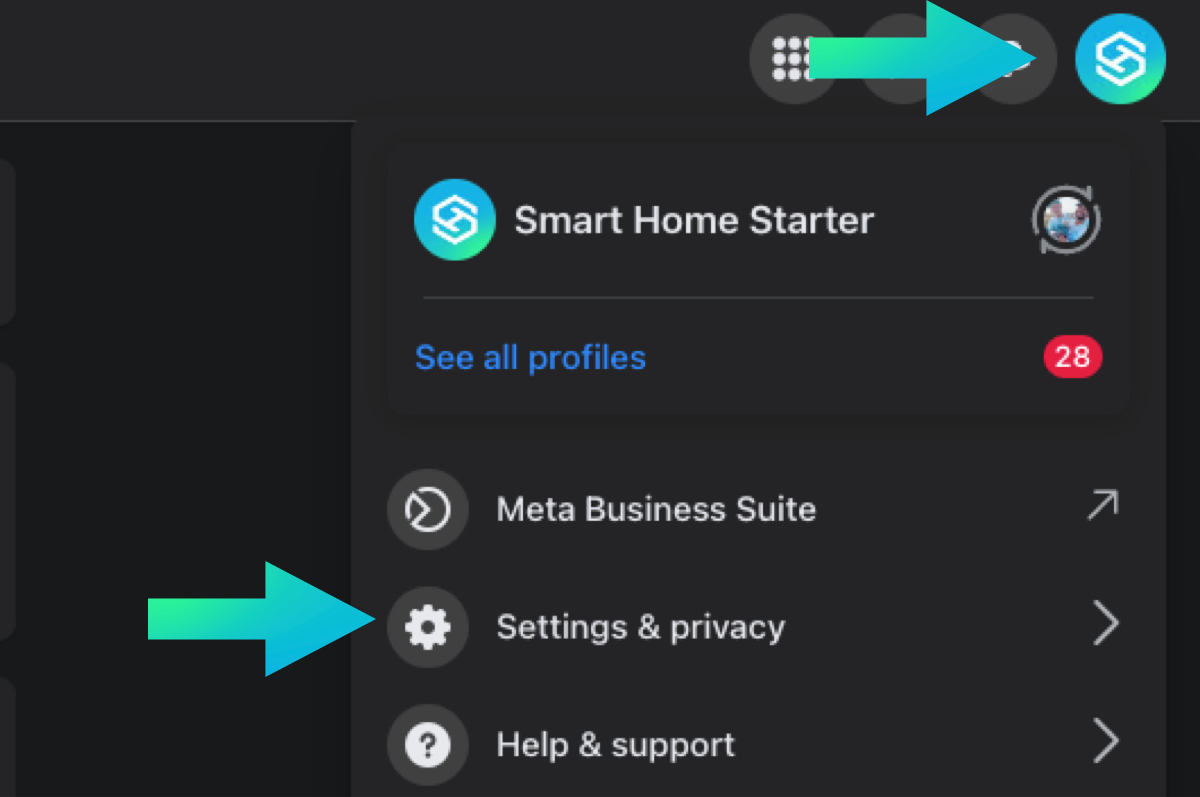Click the Help & support question mark icon
The image size is (1200, 797).
pyautogui.click(x=427, y=745)
